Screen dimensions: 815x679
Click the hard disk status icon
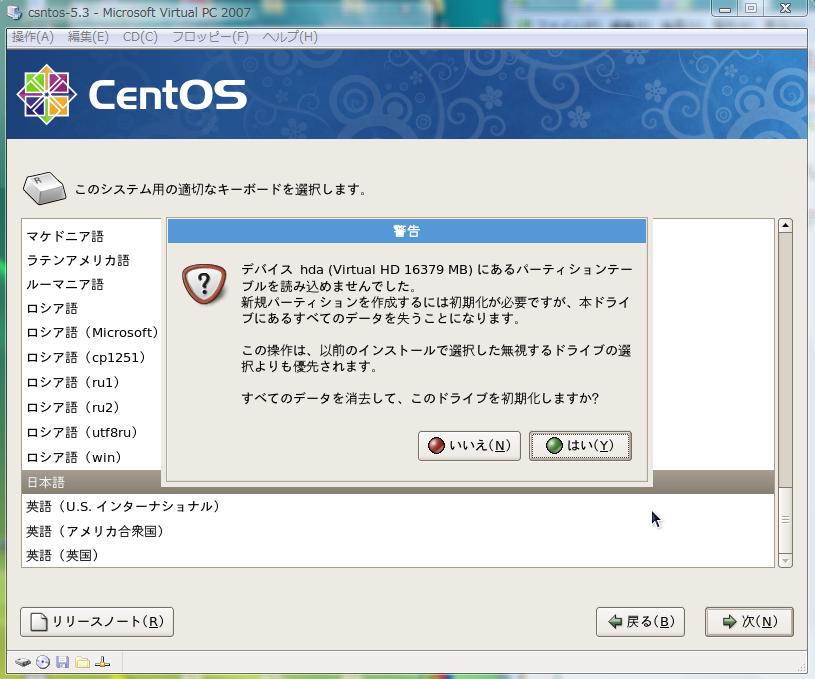(22, 662)
